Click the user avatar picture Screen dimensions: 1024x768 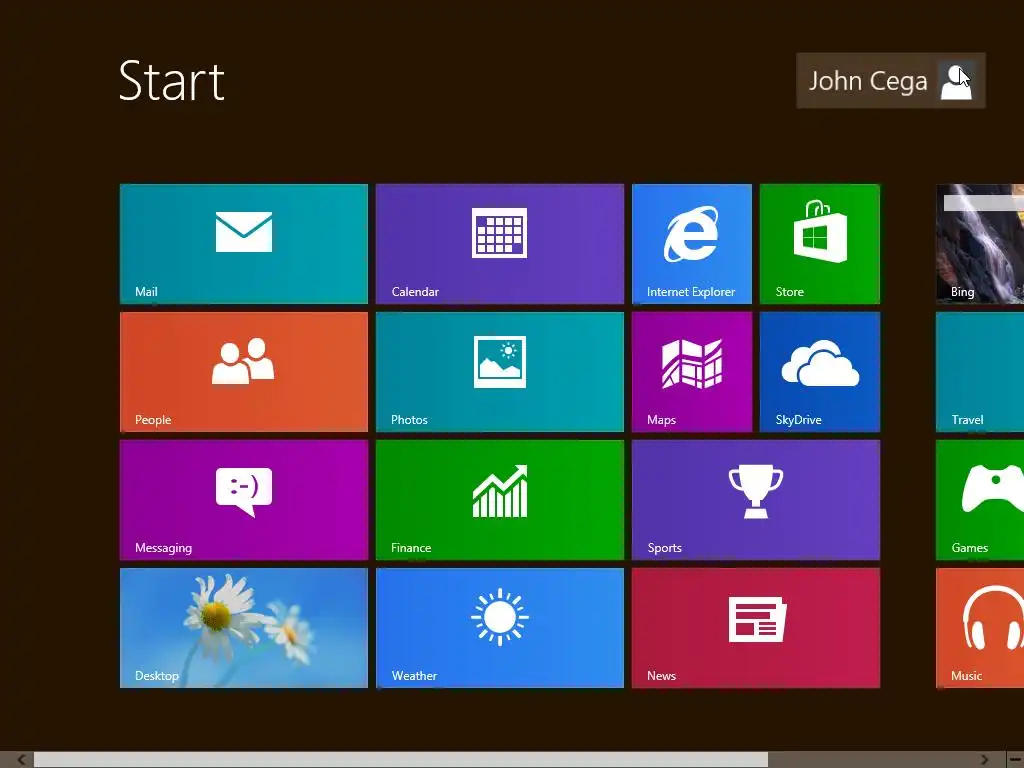coord(956,81)
